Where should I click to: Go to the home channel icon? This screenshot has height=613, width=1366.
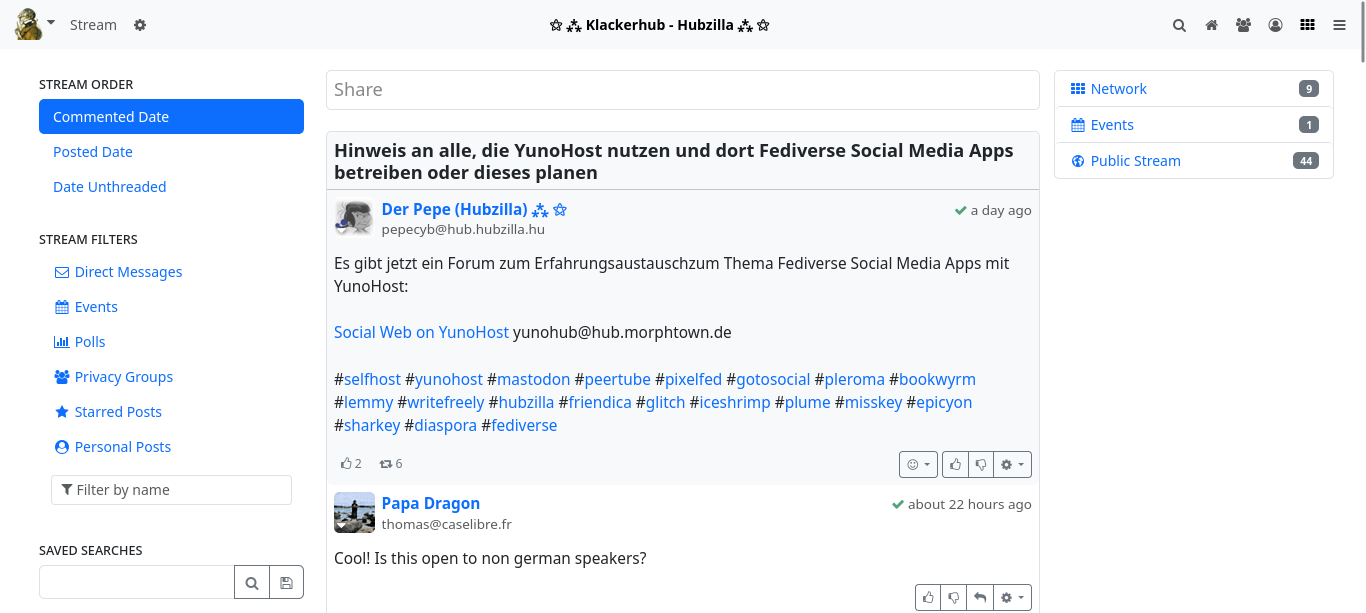[1211, 25]
